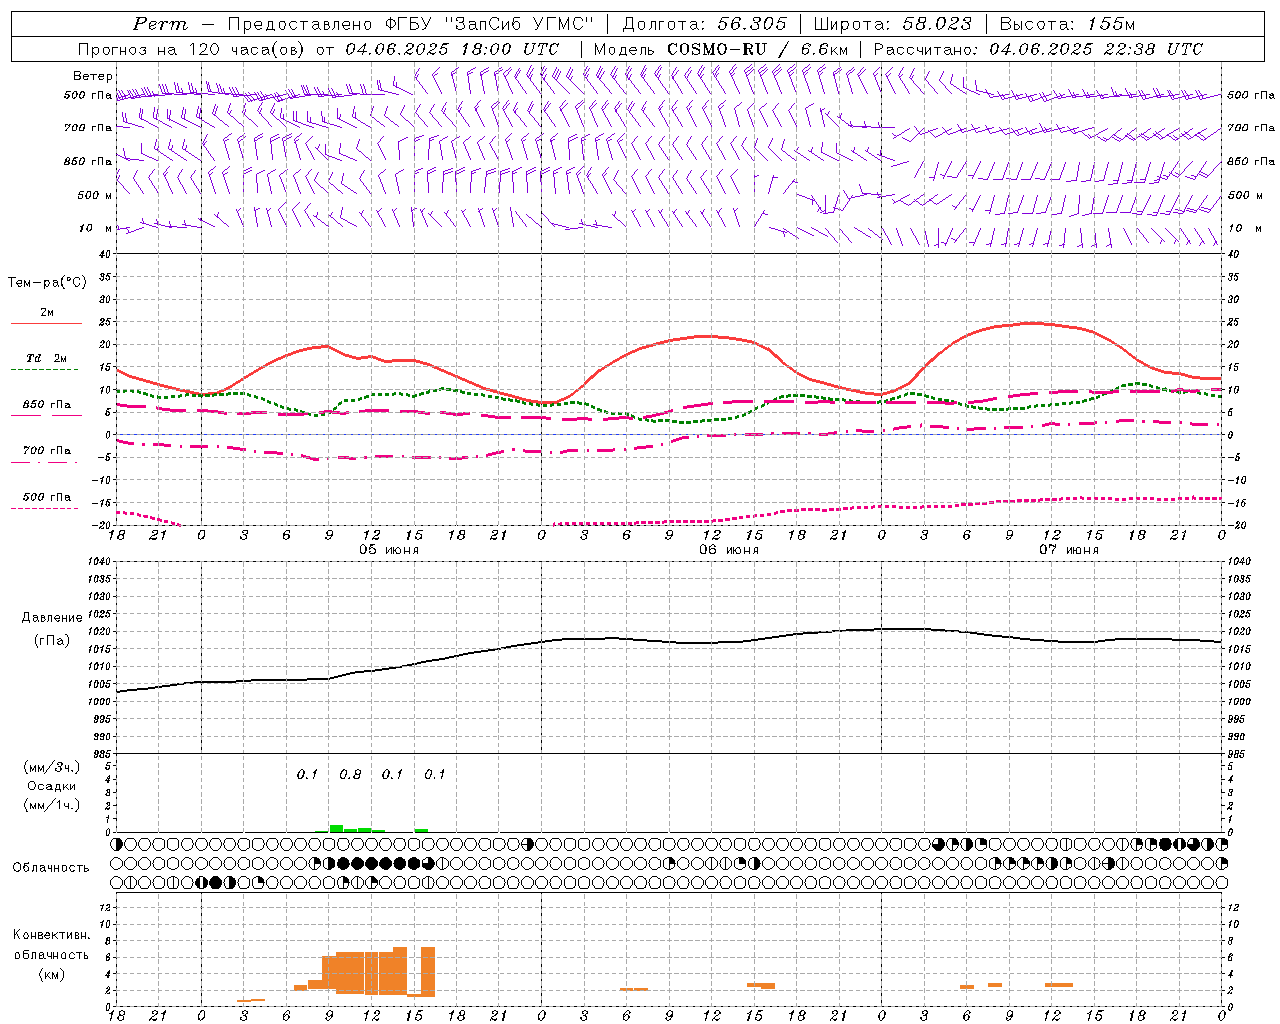
Task: Click the "Облачность" cloud cover label
Action: click(x=51, y=868)
